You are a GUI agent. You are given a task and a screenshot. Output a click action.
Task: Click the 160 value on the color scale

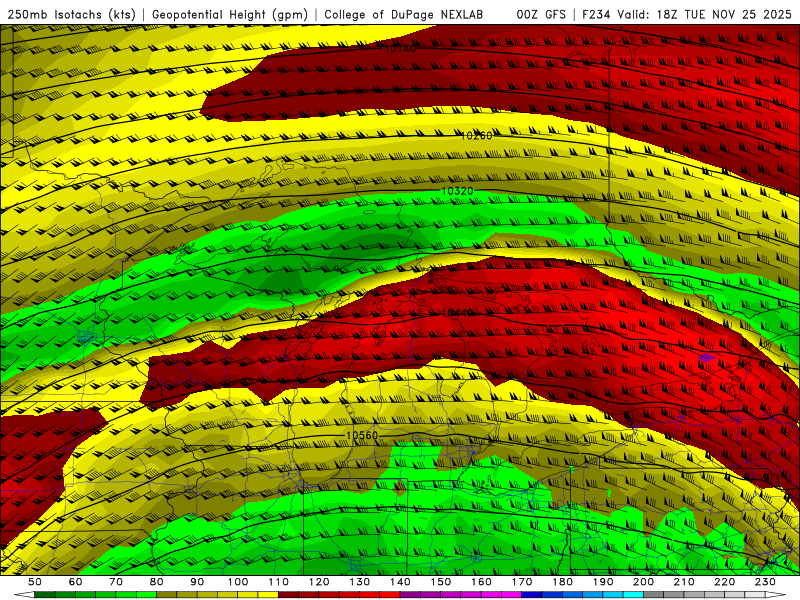point(481,582)
